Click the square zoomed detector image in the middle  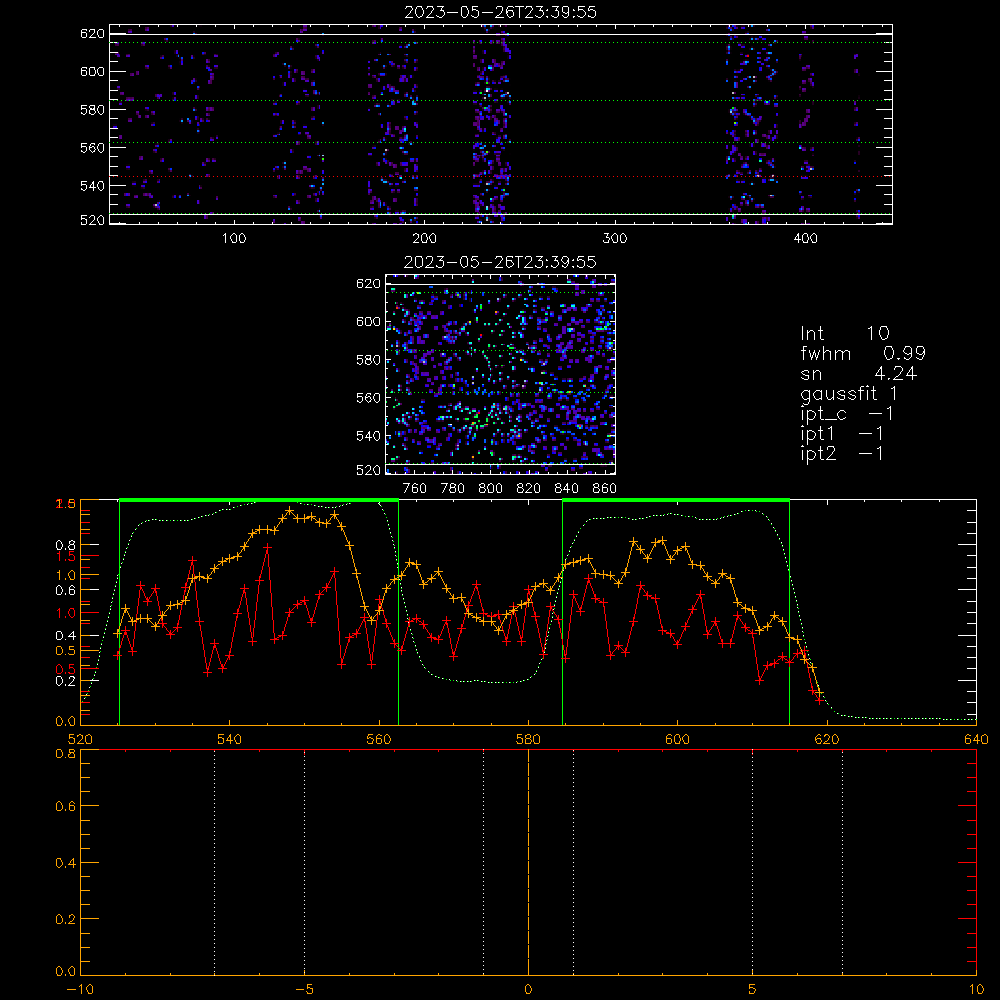(501, 374)
